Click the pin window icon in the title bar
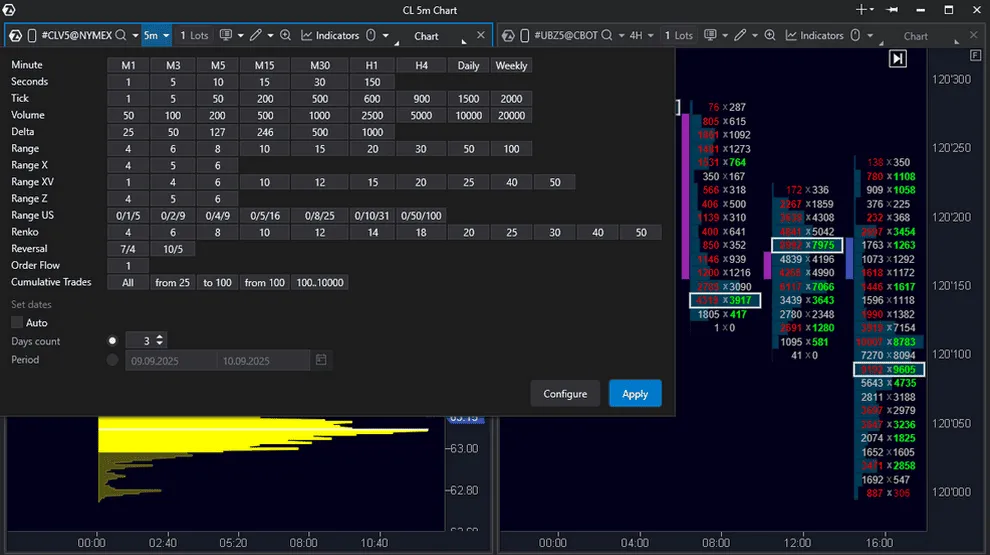The image size is (990, 555). (892, 10)
